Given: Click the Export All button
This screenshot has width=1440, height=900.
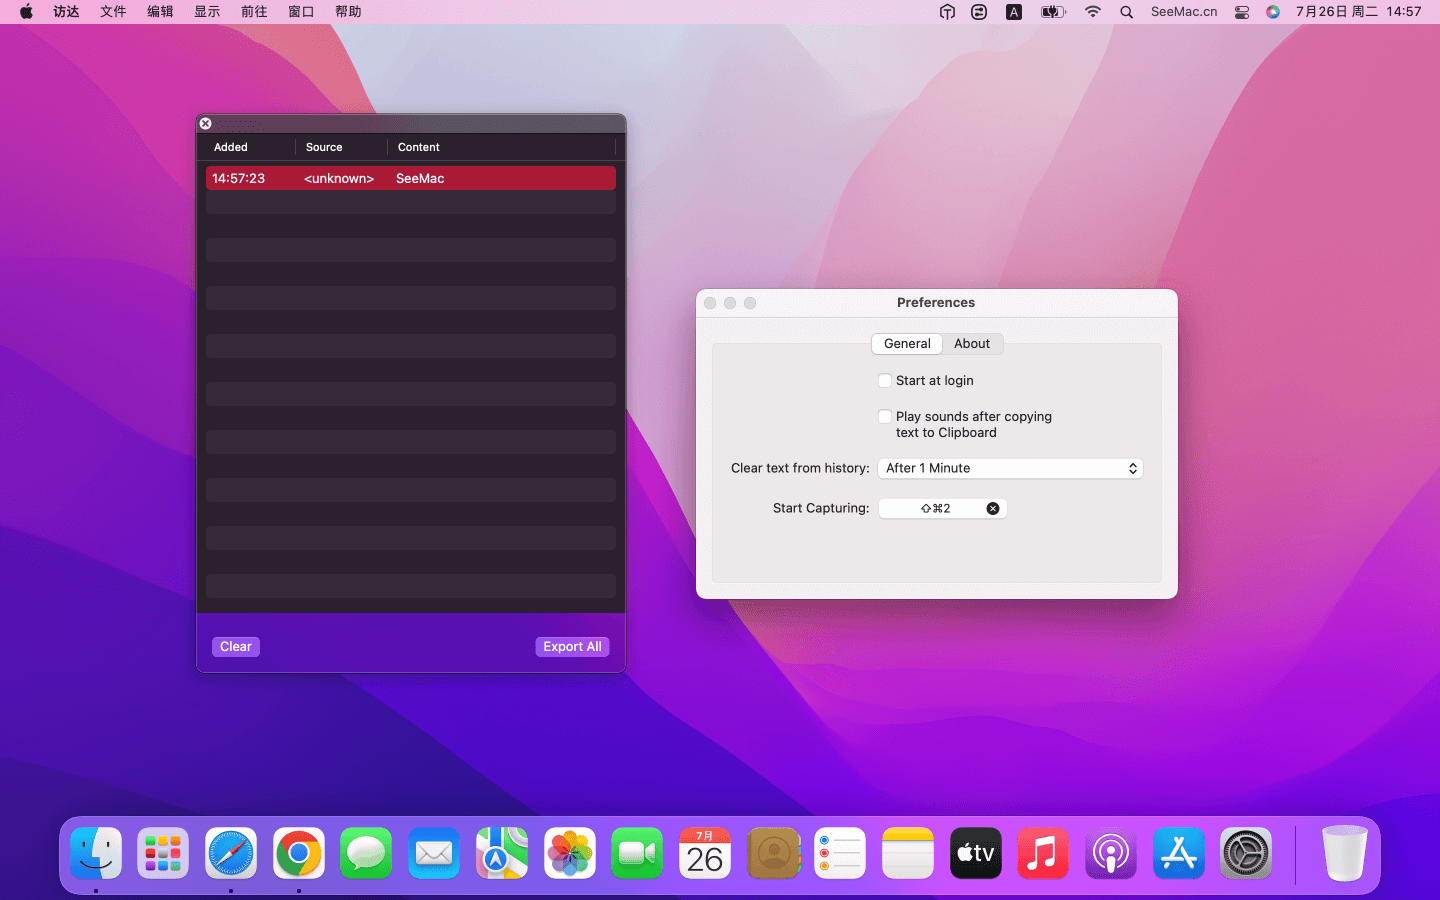Looking at the screenshot, I should (x=572, y=647).
